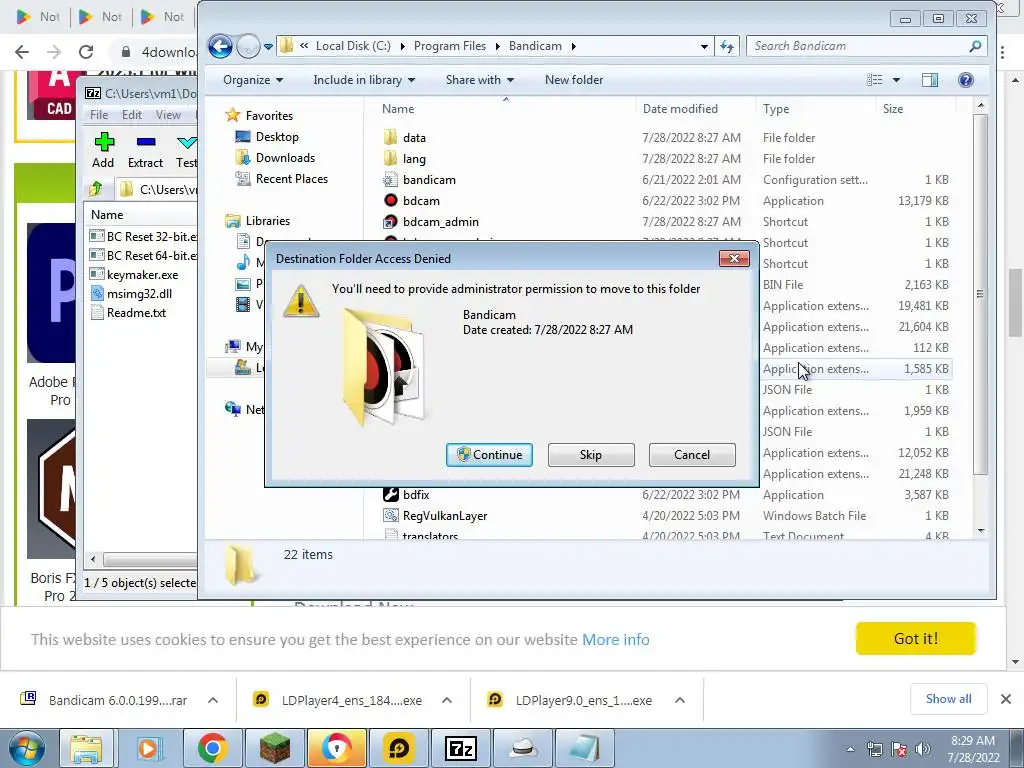Open the Share with dropdown
The width and height of the screenshot is (1024, 768).
click(479, 80)
